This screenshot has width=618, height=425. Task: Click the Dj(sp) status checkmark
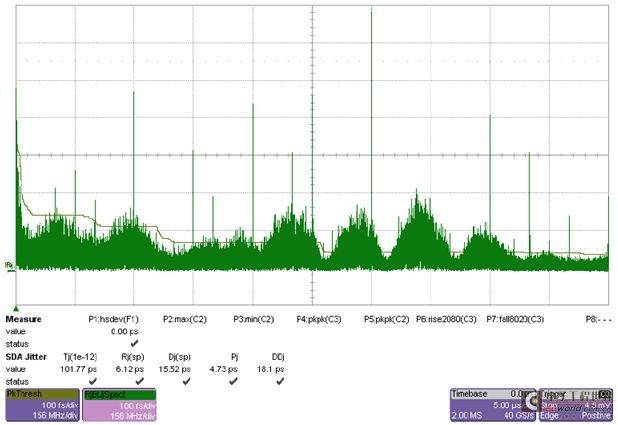pos(186,381)
